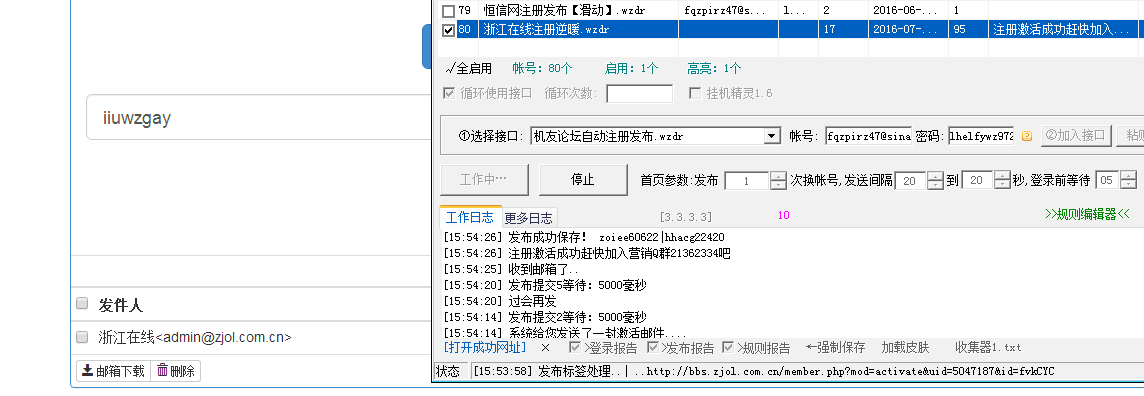This screenshot has width=1144, height=396.
Task: Click the 密码 input field
Action: (981, 136)
